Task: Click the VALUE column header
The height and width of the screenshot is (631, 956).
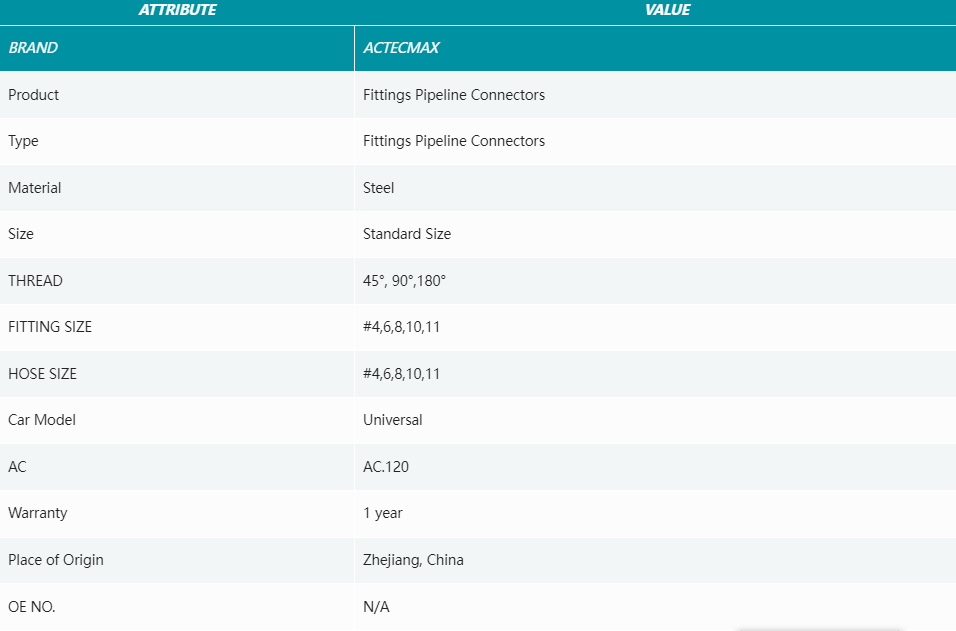Action: pos(667,10)
